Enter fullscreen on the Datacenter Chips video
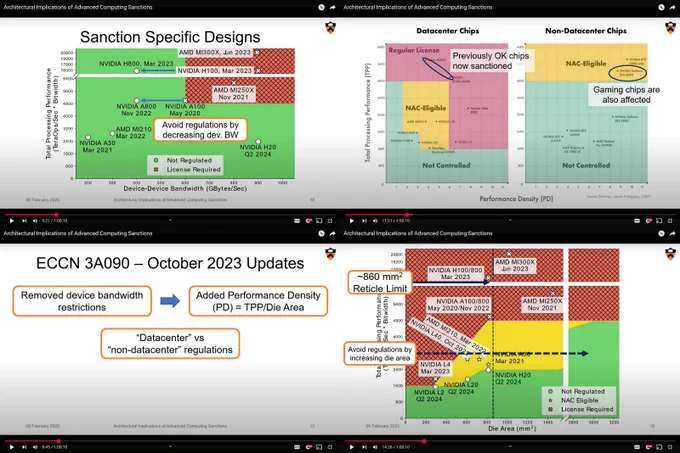 670,221
